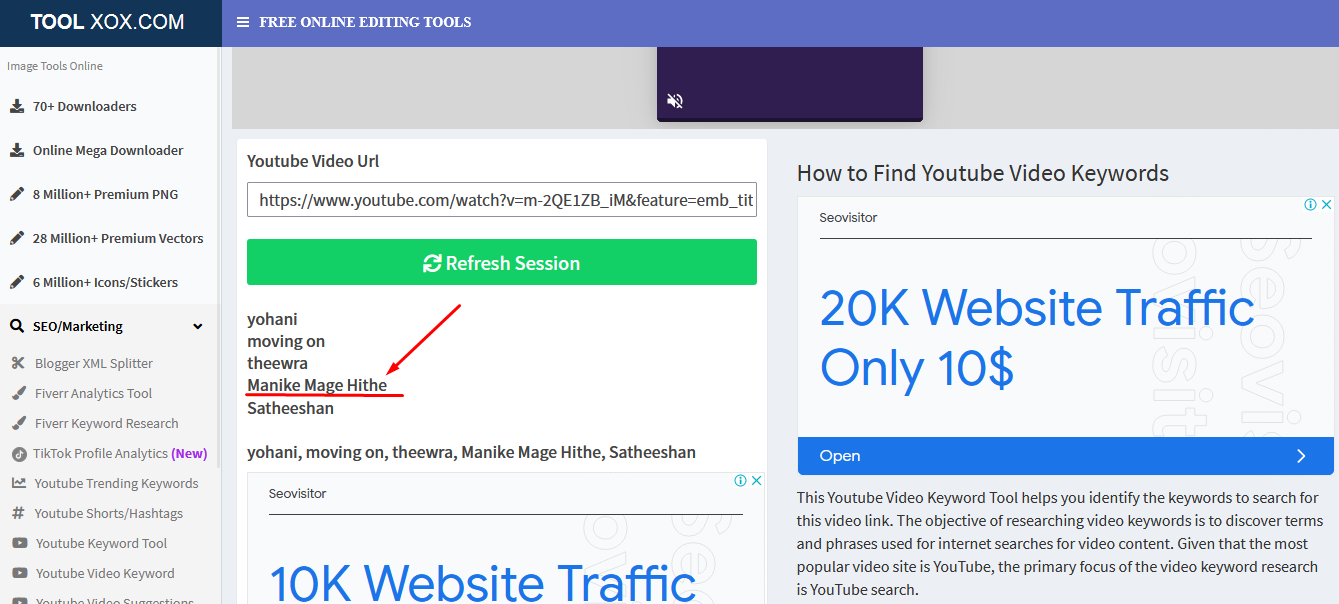Screen dimensions: 1339x604
Task: Click the pencil icon beside 28 Million+ Premium Vectors
Action: point(17,238)
